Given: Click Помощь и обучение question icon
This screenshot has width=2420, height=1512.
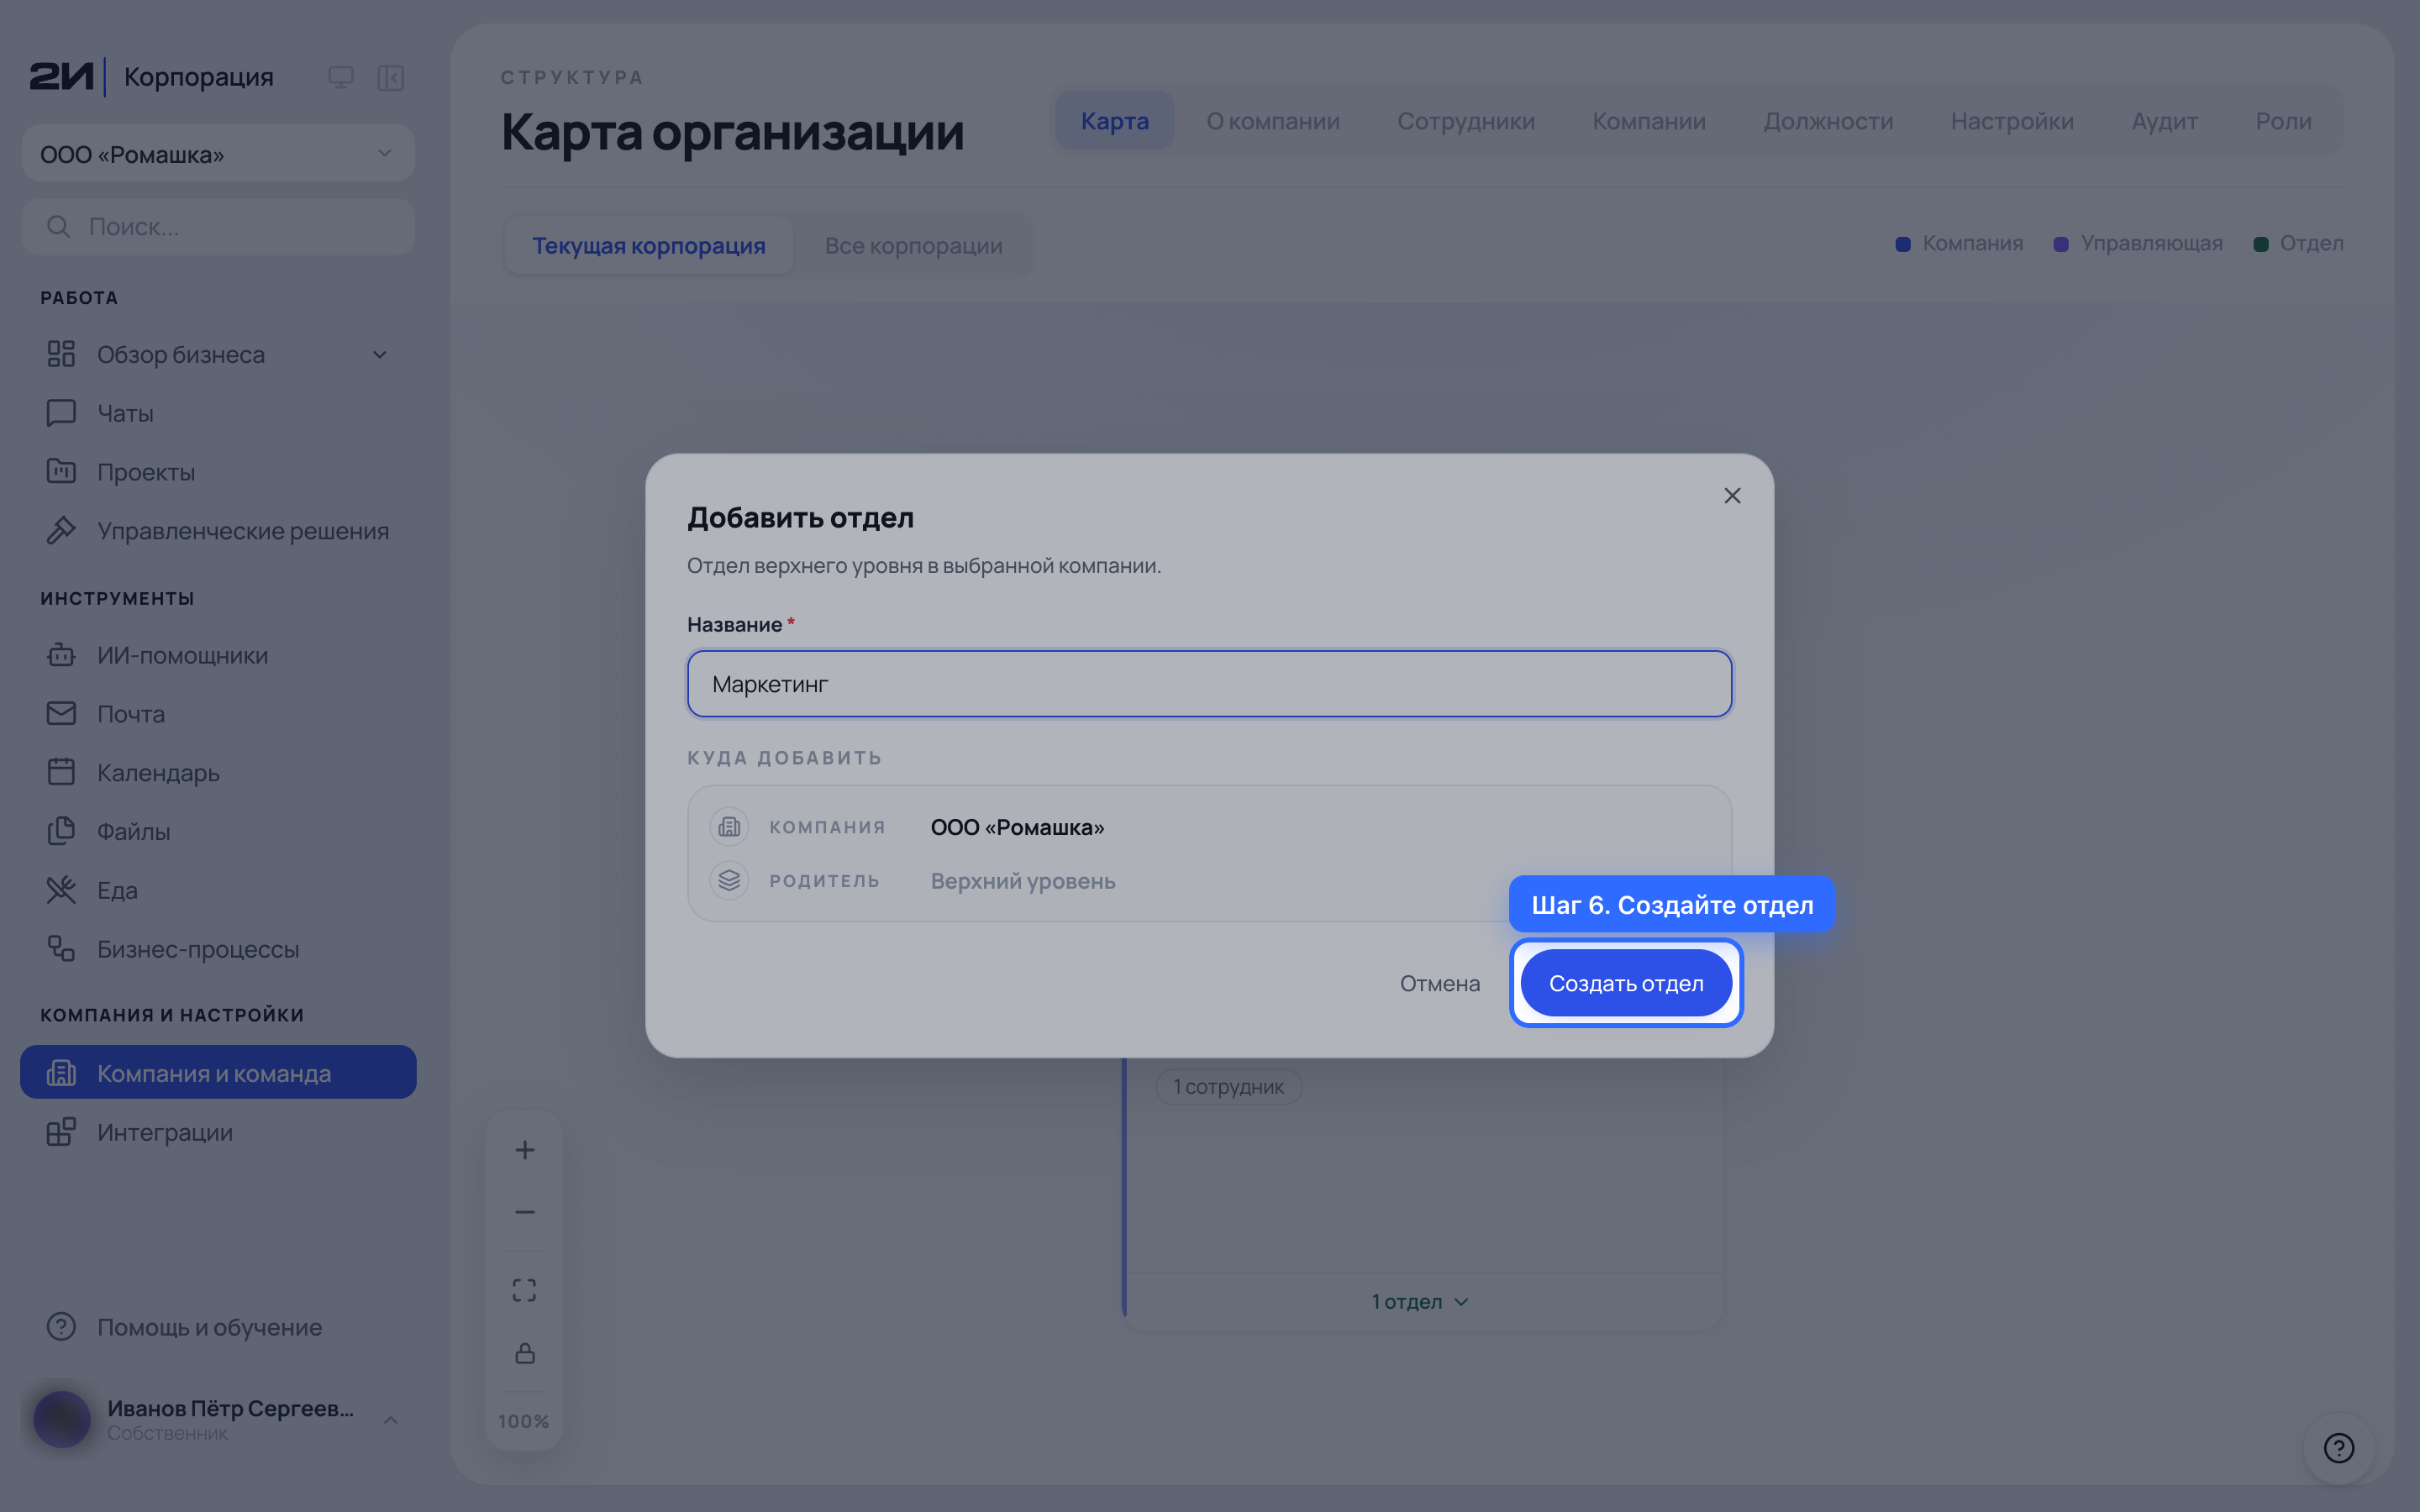Looking at the screenshot, I should (x=61, y=1327).
